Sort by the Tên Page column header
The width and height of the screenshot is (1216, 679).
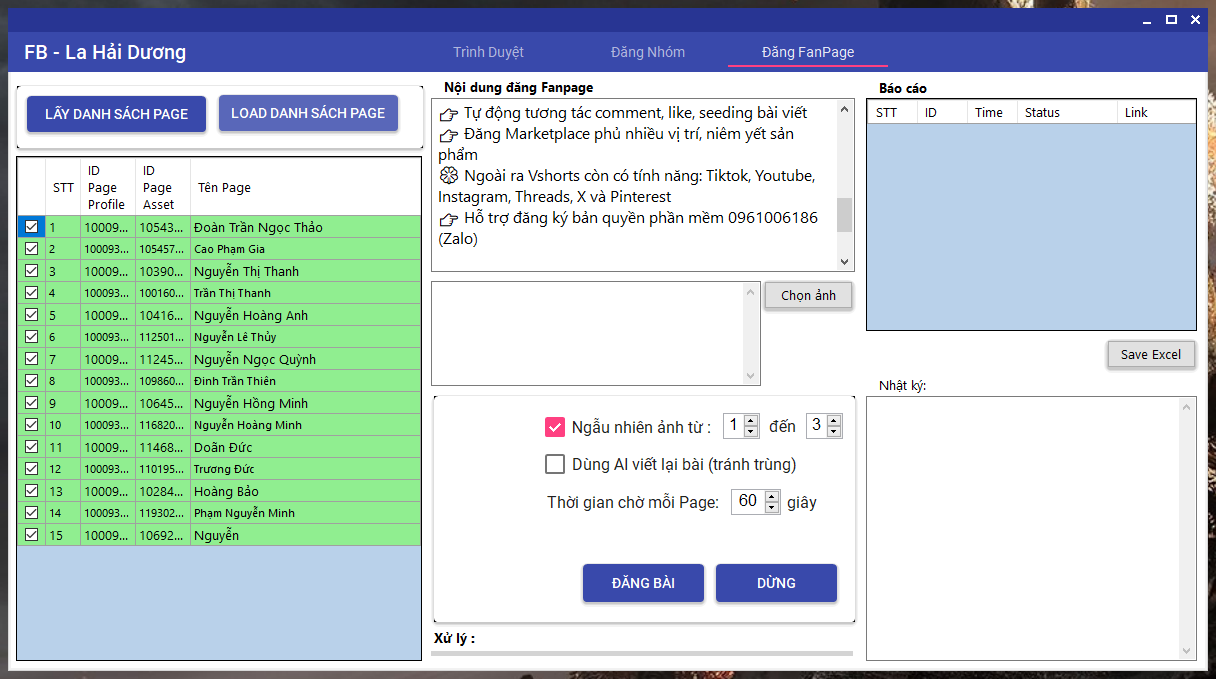click(x=223, y=187)
